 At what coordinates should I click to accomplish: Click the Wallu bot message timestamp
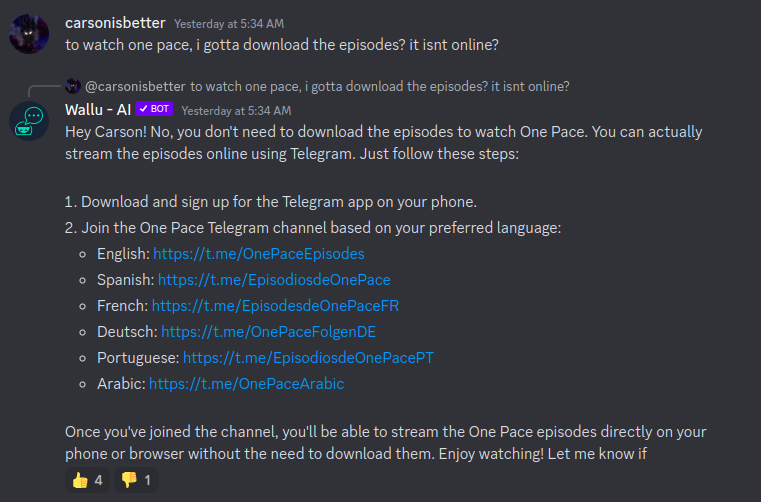(x=236, y=110)
